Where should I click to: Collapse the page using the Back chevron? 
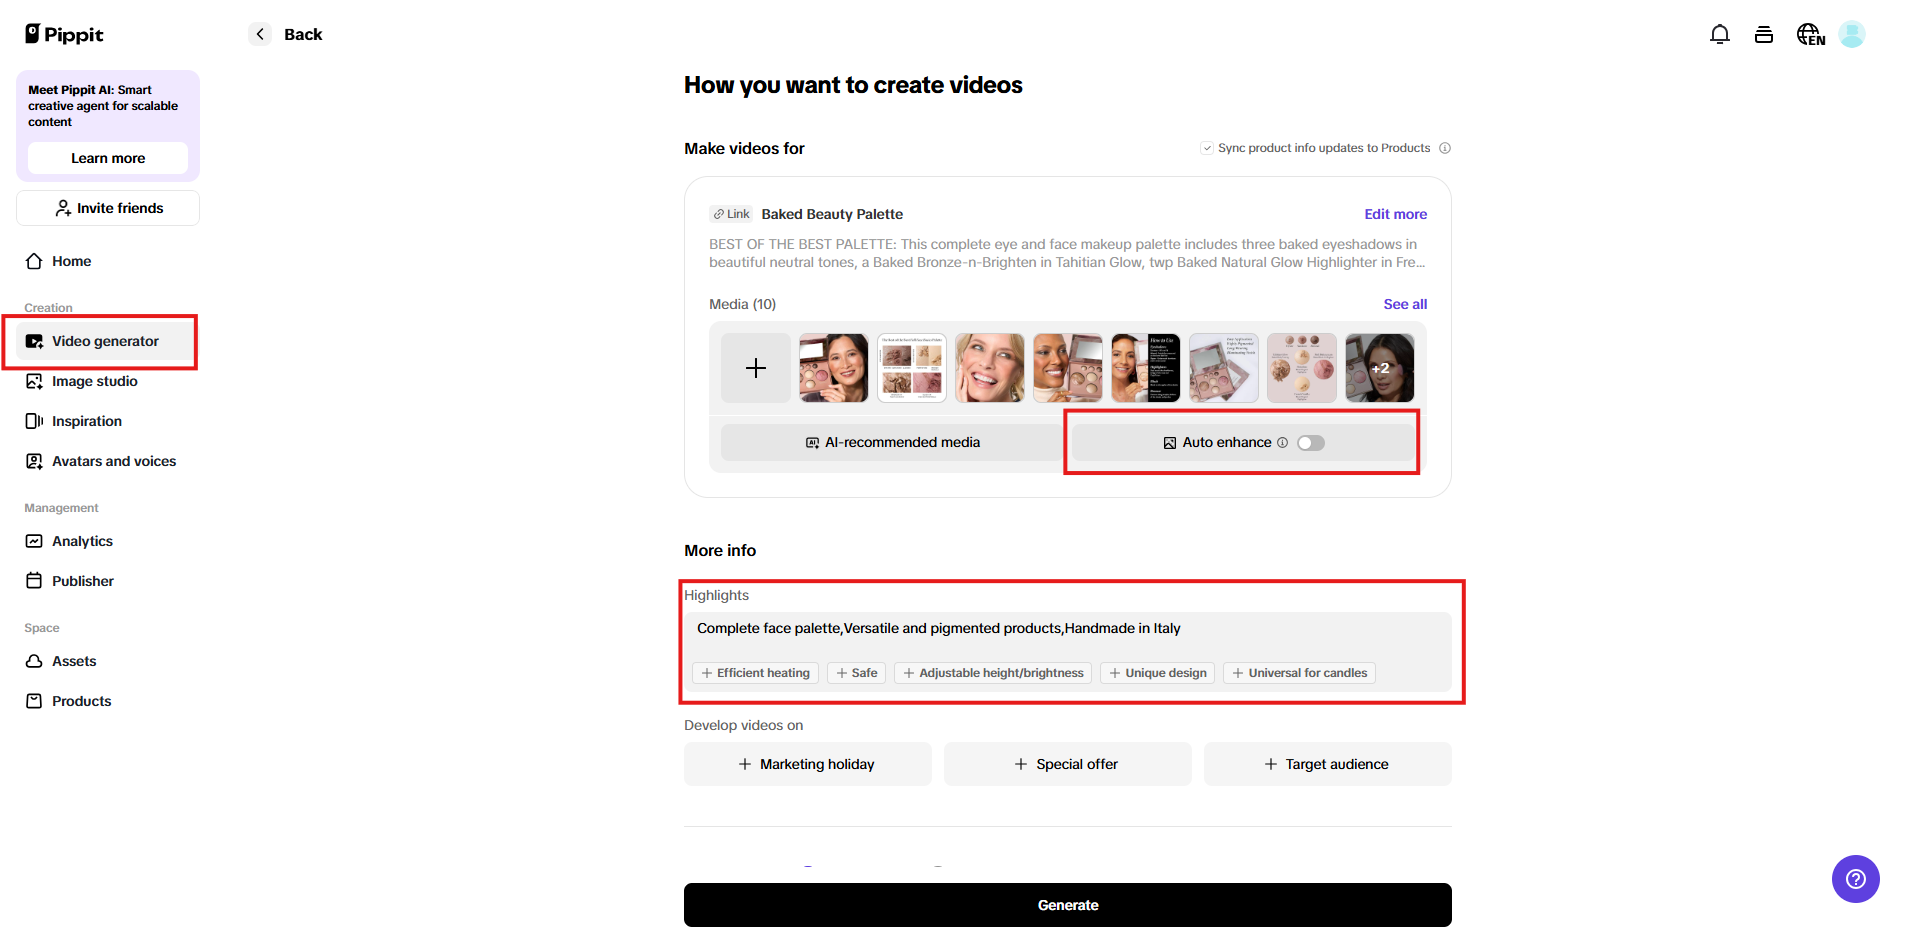click(259, 33)
